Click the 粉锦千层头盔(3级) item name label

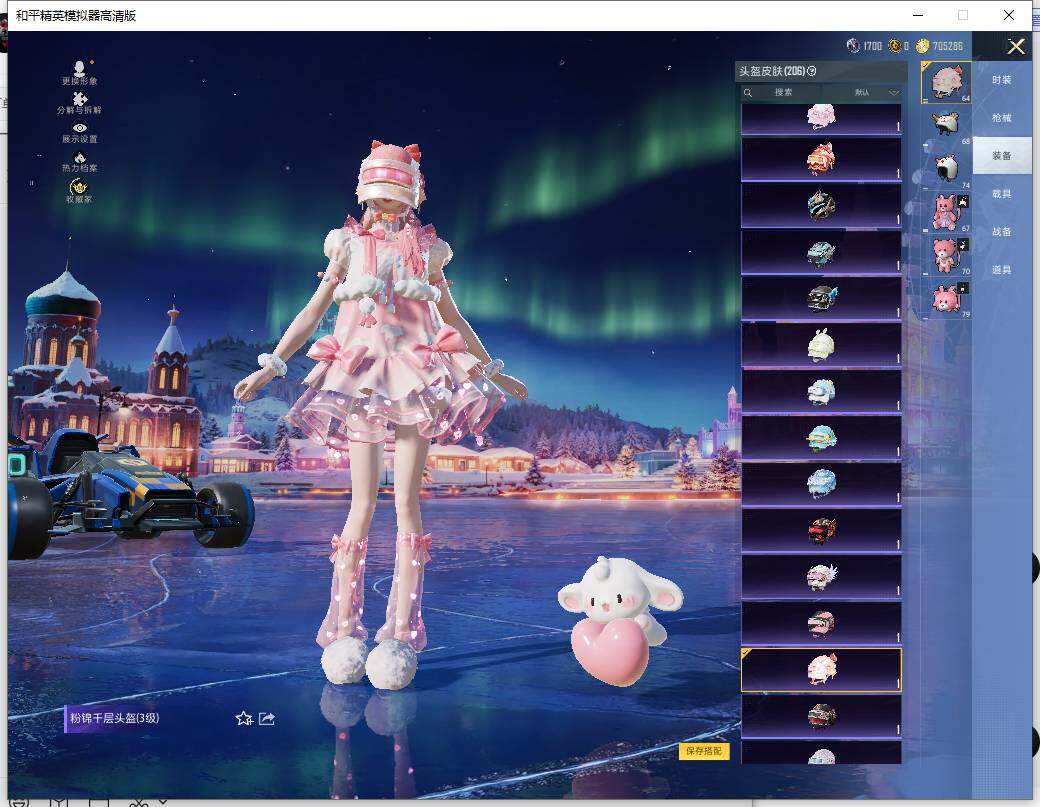(x=115, y=718)
